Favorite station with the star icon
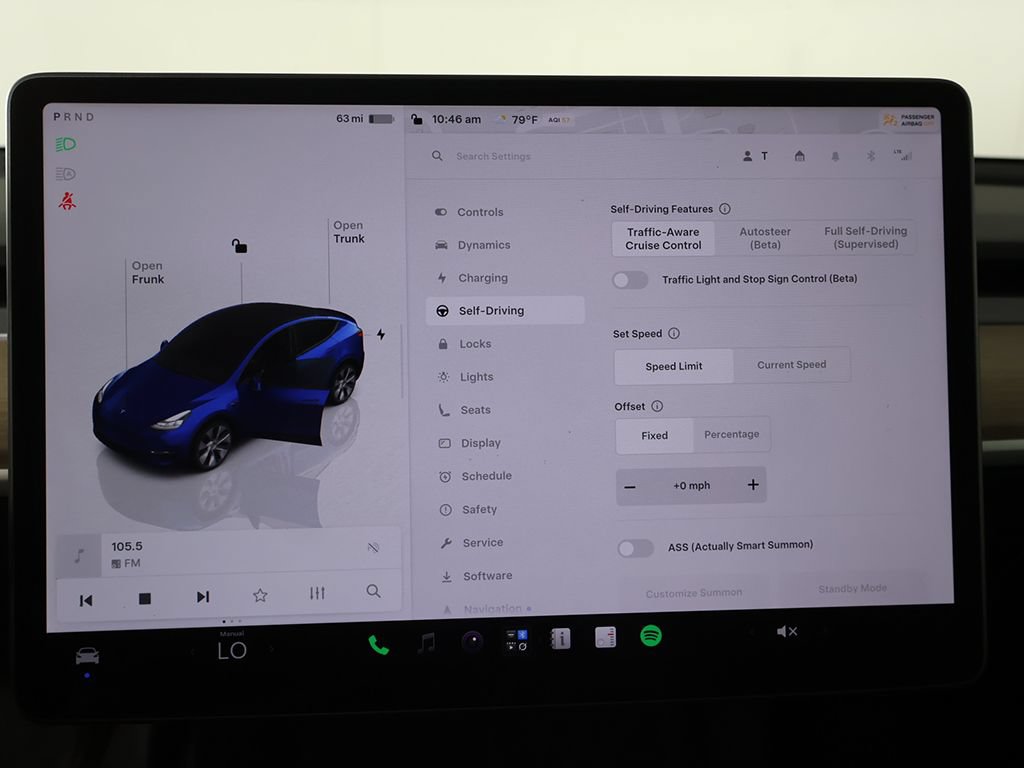The height and width of the screenshot is (768, 1024). pos(260,595)
